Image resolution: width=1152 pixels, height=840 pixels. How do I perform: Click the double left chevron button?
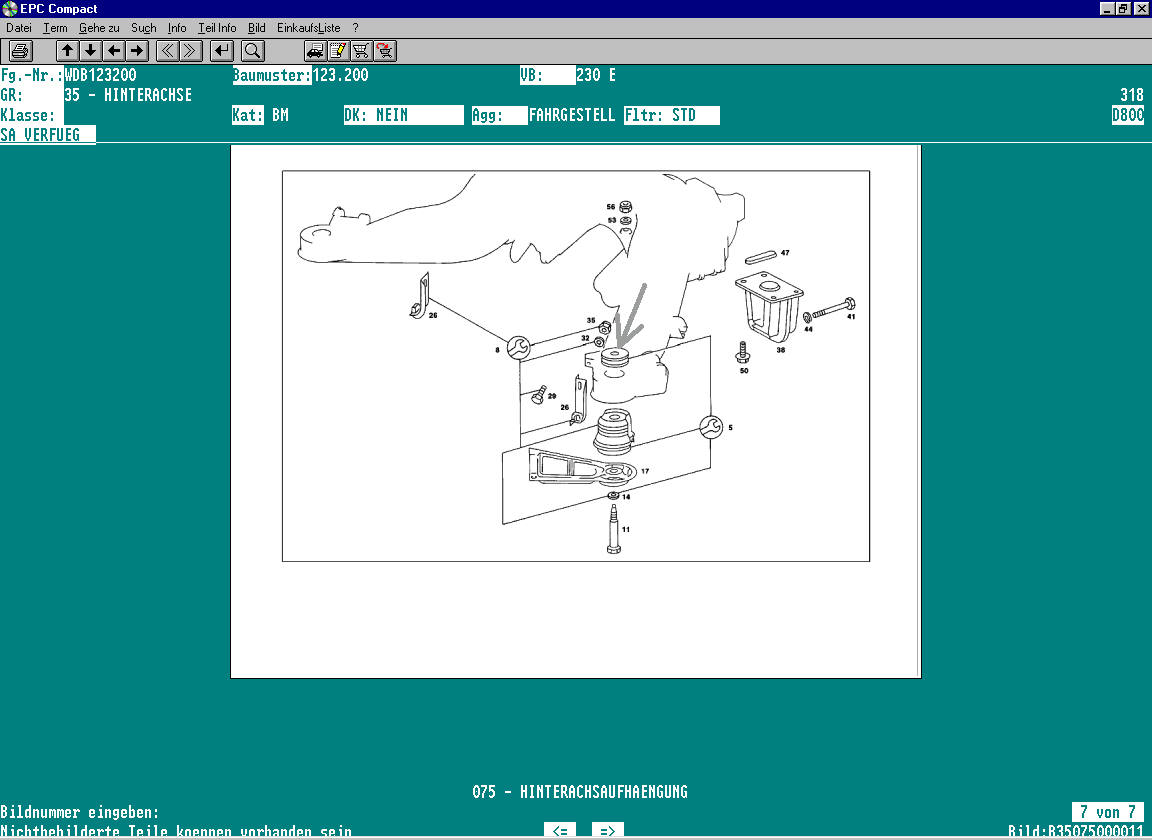168,51
